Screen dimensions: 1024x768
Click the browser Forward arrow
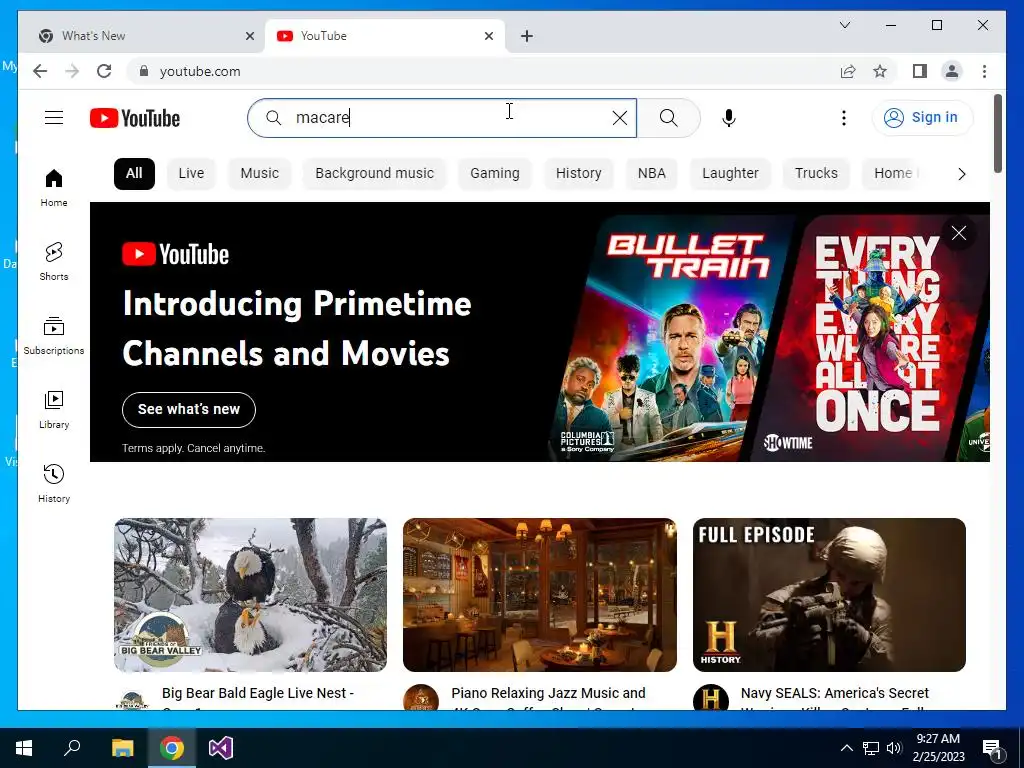72,71
